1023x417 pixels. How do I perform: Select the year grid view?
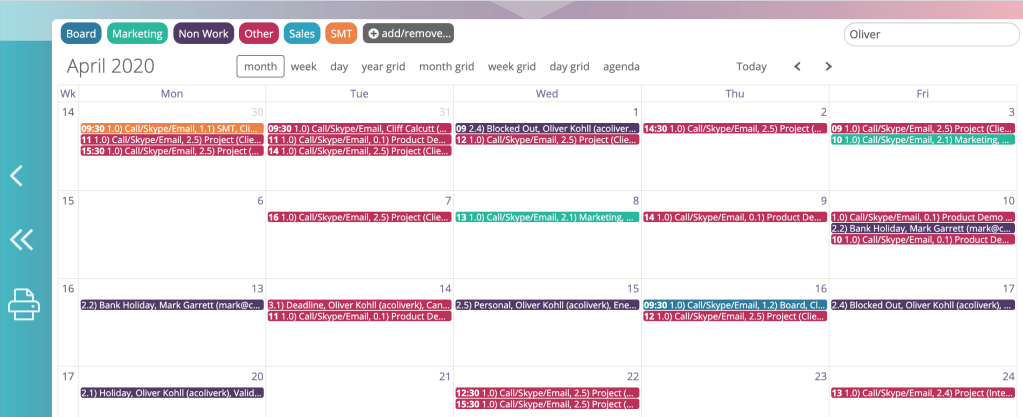pyautogui.click(x=383, y=67)
